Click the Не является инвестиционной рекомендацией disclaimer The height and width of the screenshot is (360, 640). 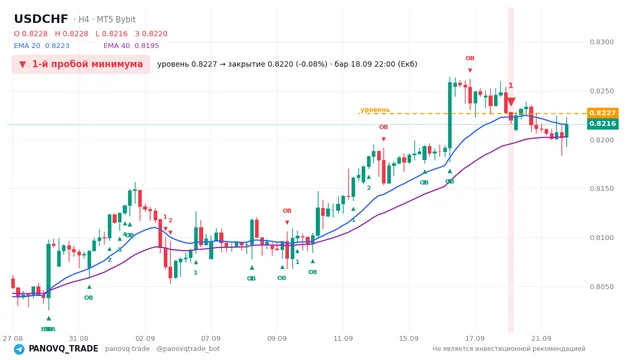(509, 349)
